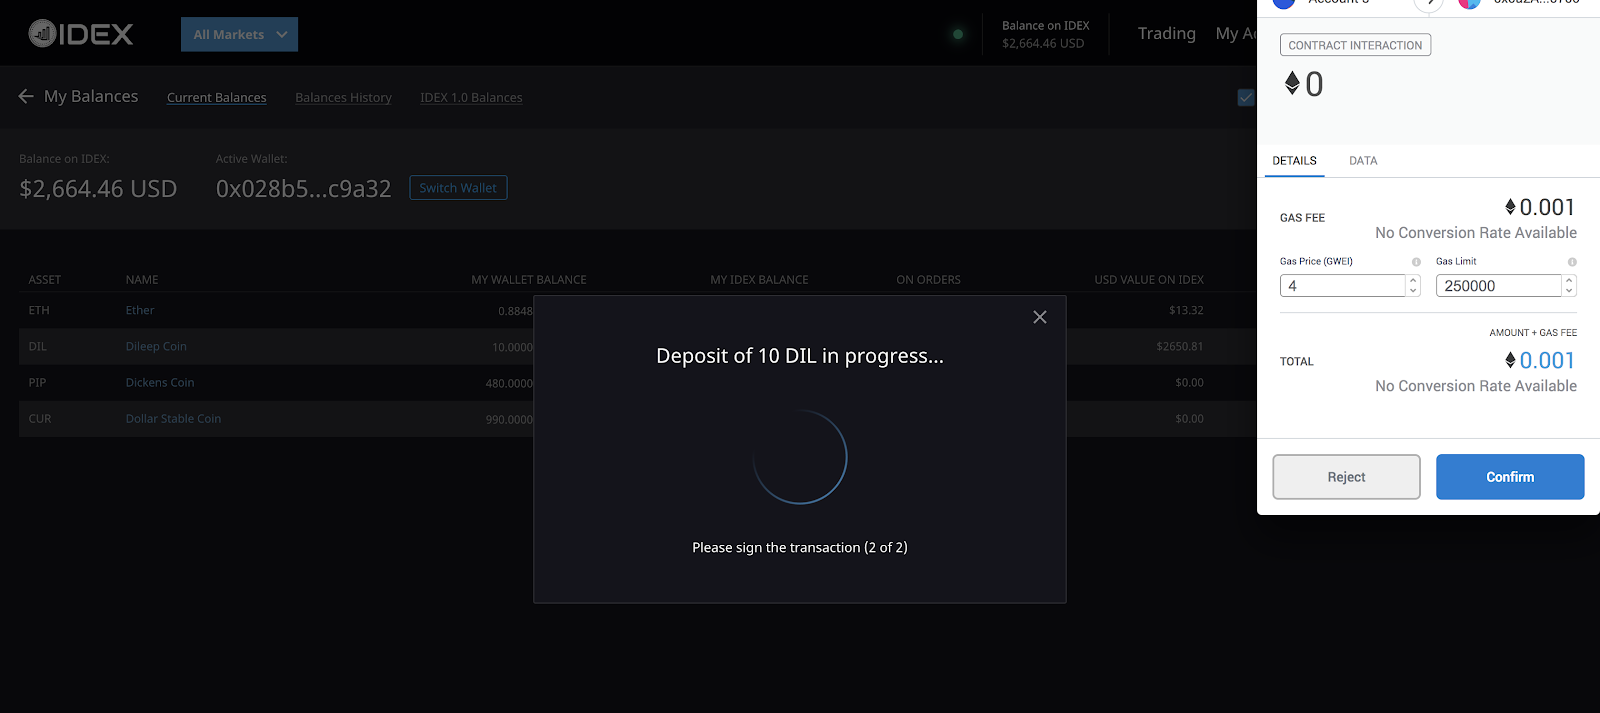Click the green connection status indicator
Viewport: 1600px width, 713px height.
coord(958,34)
